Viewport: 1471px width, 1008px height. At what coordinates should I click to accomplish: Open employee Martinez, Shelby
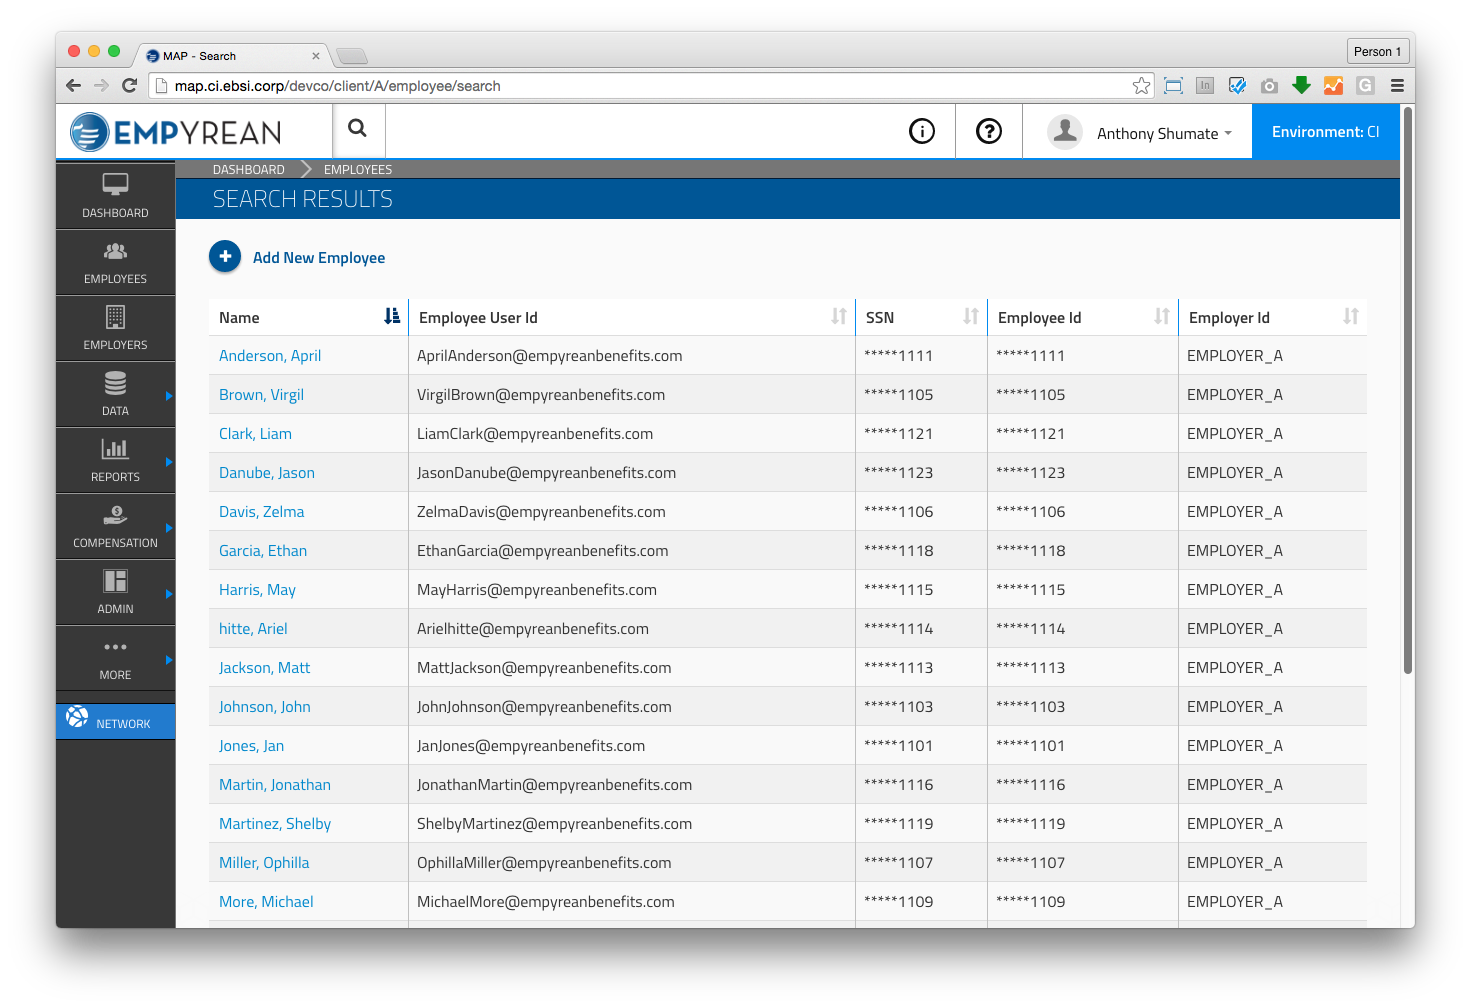275,823
